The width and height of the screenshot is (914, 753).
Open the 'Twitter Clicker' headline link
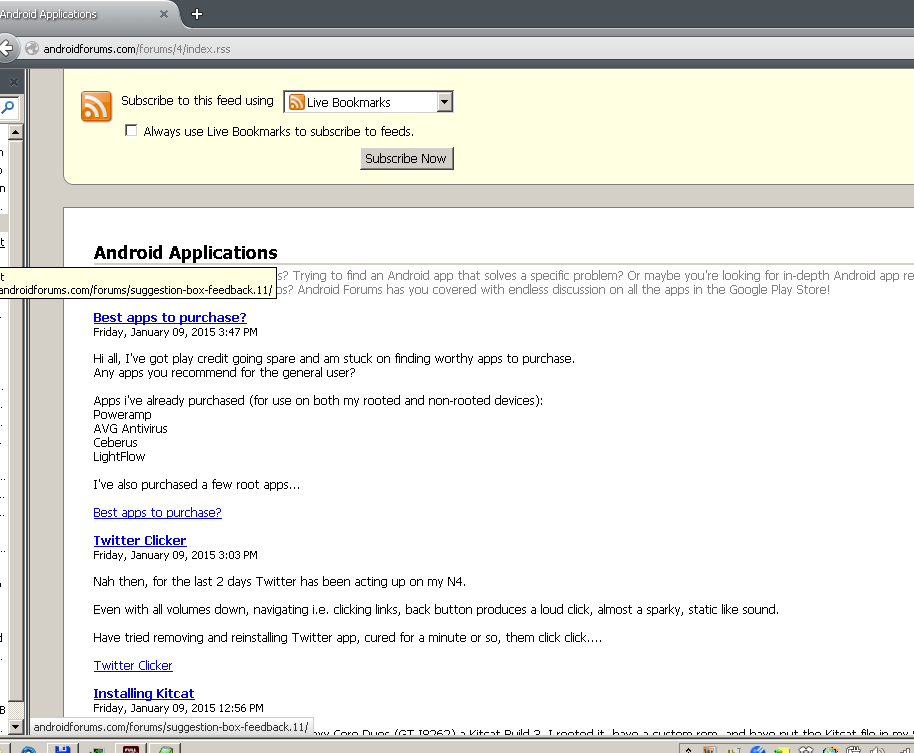139,540
